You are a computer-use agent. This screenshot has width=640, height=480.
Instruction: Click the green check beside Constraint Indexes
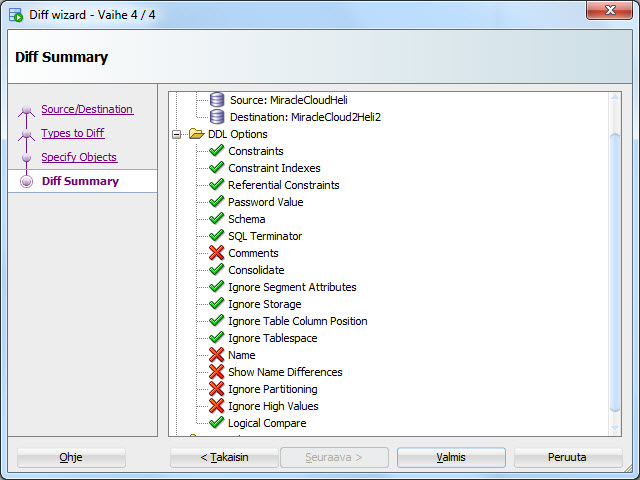(x=216, y=168)
